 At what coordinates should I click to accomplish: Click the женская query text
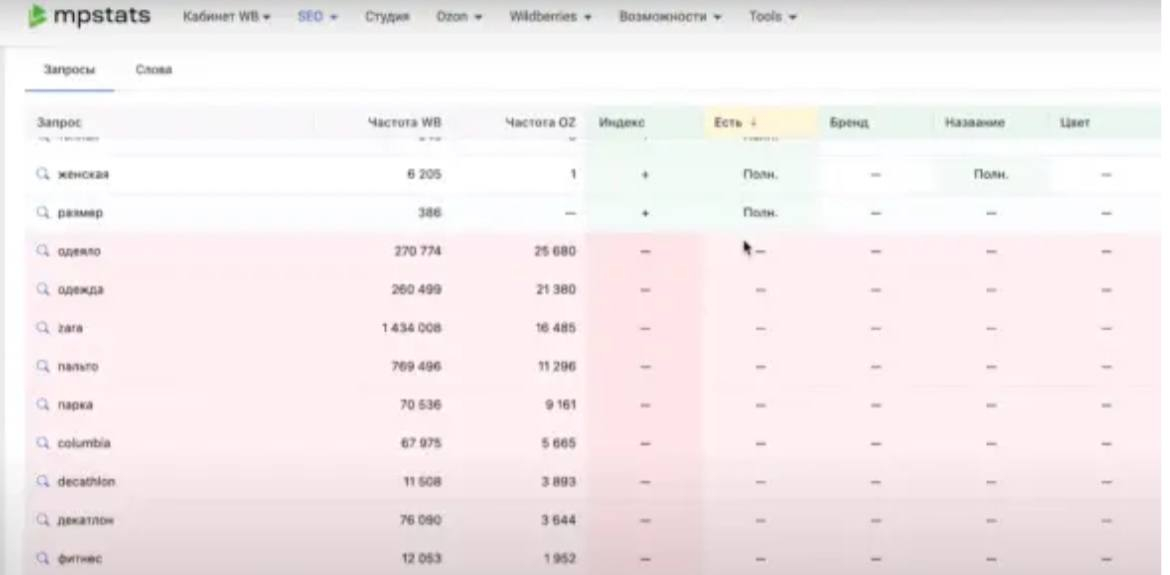tap(84, 174)
